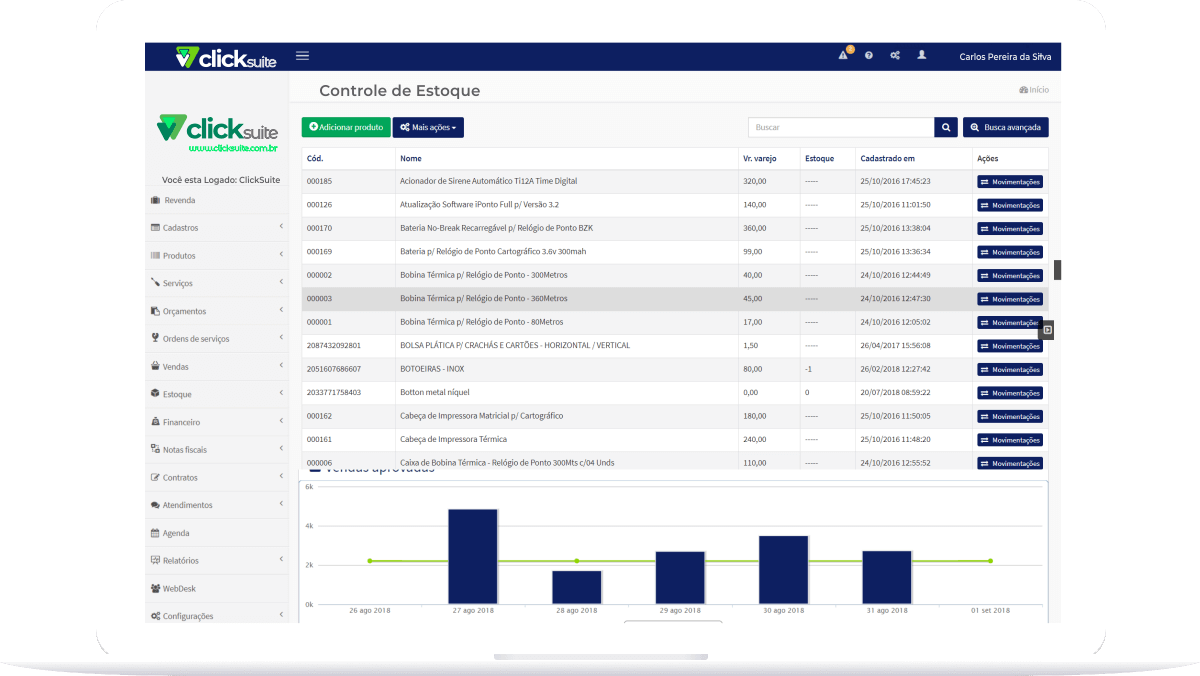Expand the Orçamentos sidebar chevron
The width and height of the screenshot is (1200, 676).
click(282, 311)
